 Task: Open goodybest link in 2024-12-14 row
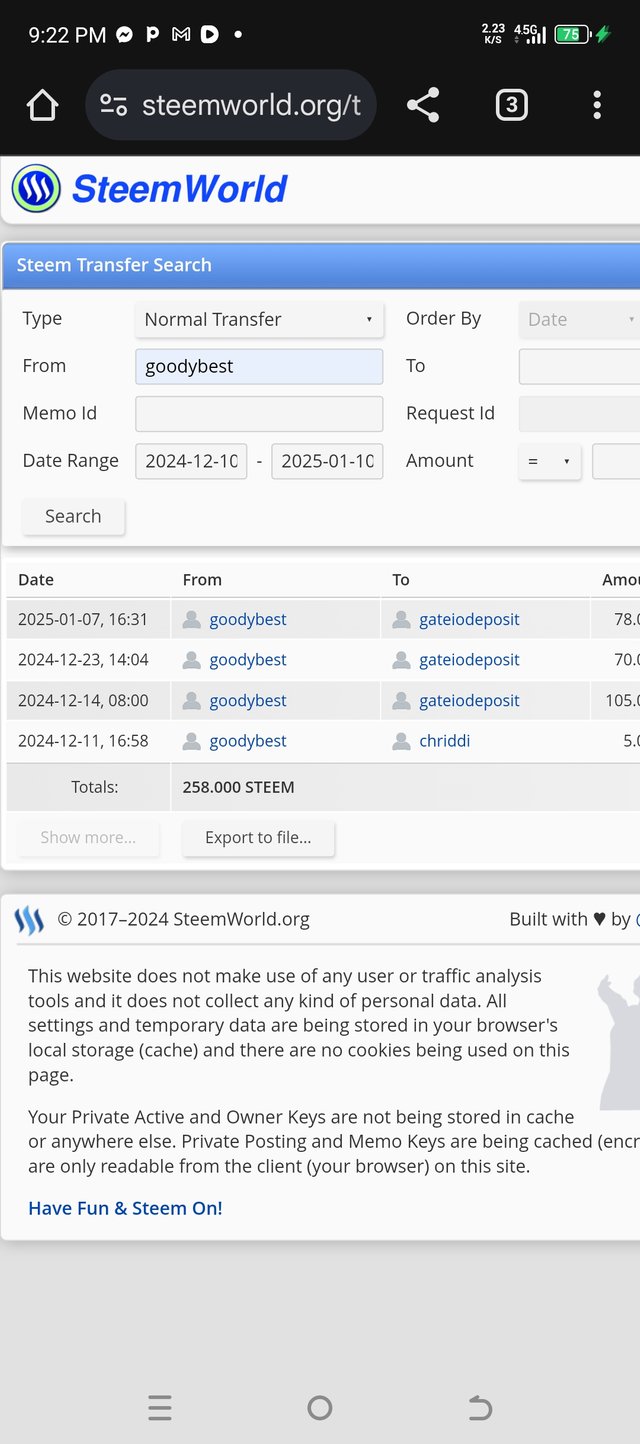(x=248, y=701)
